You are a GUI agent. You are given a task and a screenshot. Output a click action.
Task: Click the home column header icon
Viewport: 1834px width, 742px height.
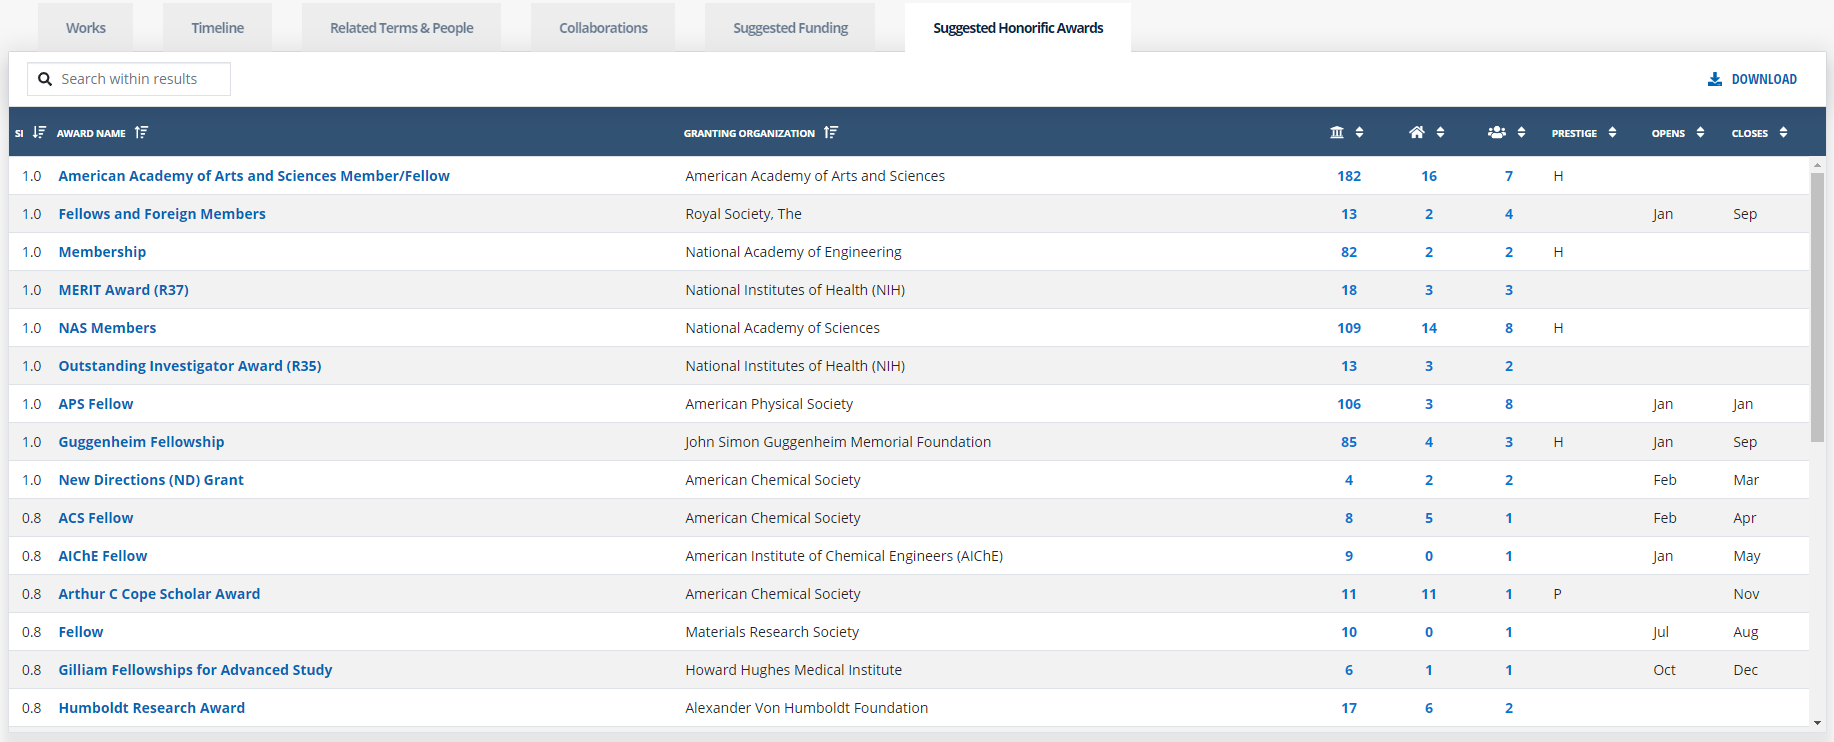(x=1417, y=132)
